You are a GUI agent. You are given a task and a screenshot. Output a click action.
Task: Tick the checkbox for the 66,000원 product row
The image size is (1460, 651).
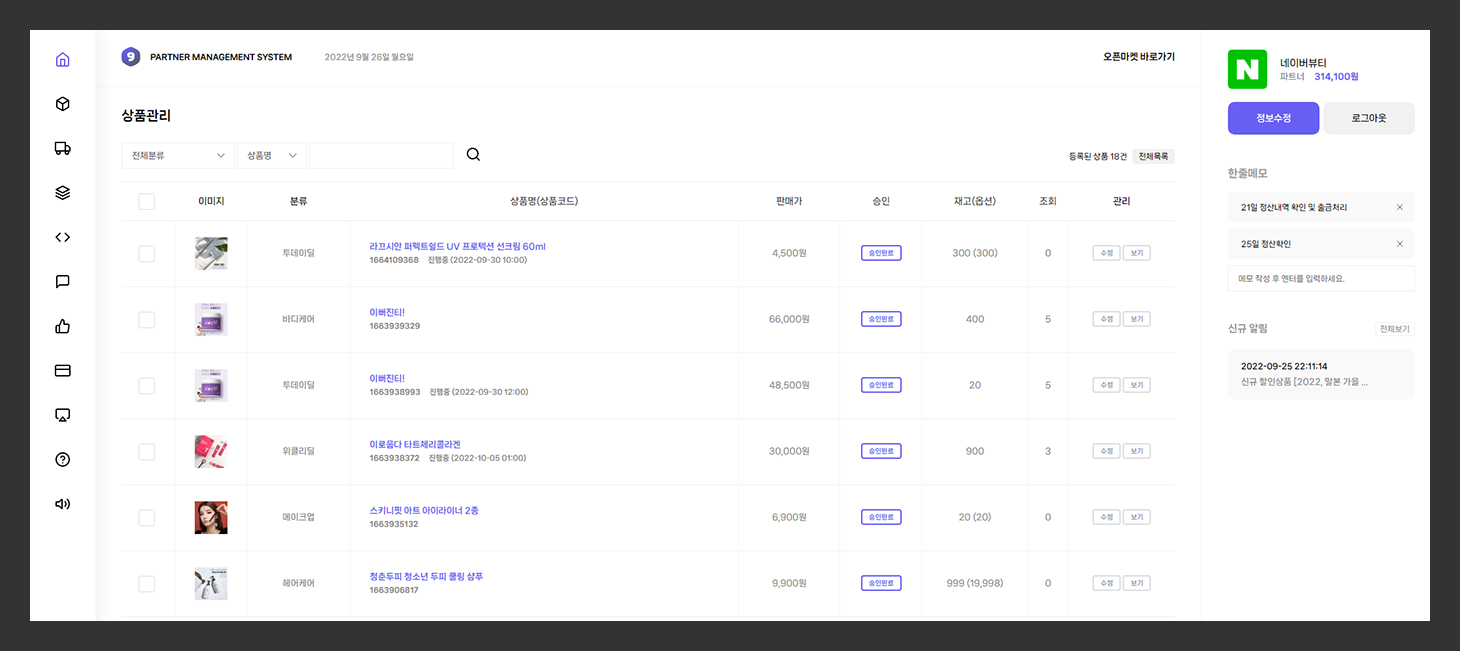coord(147,320)
